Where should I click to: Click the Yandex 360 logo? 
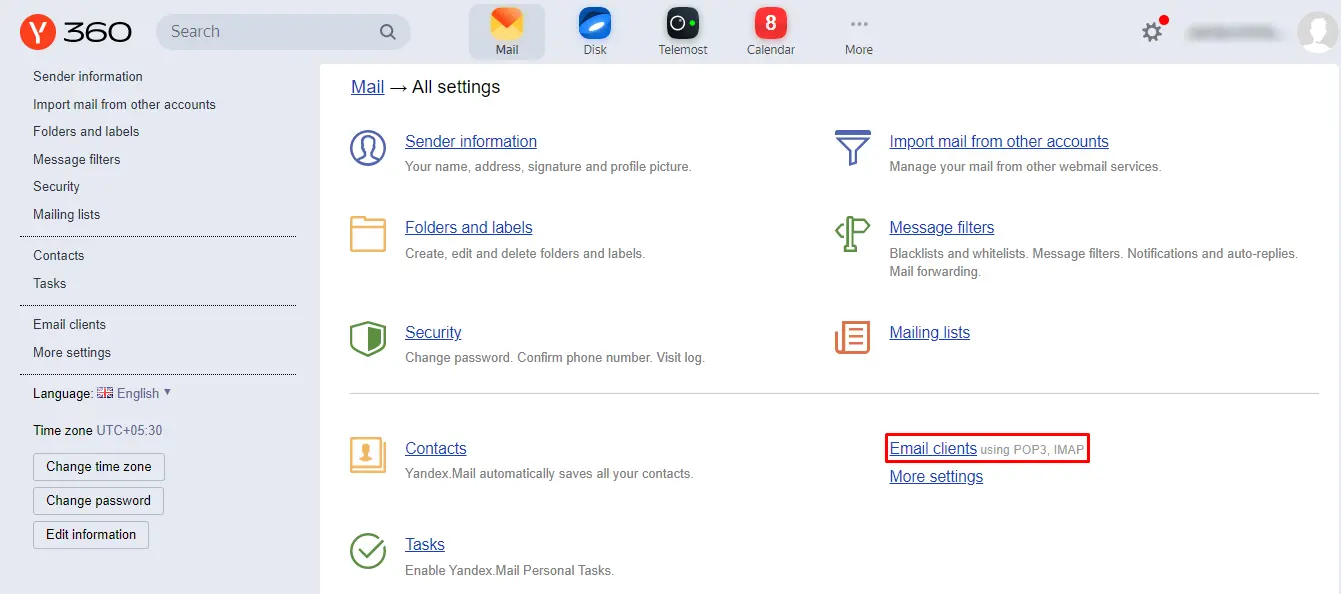point(76,32)
